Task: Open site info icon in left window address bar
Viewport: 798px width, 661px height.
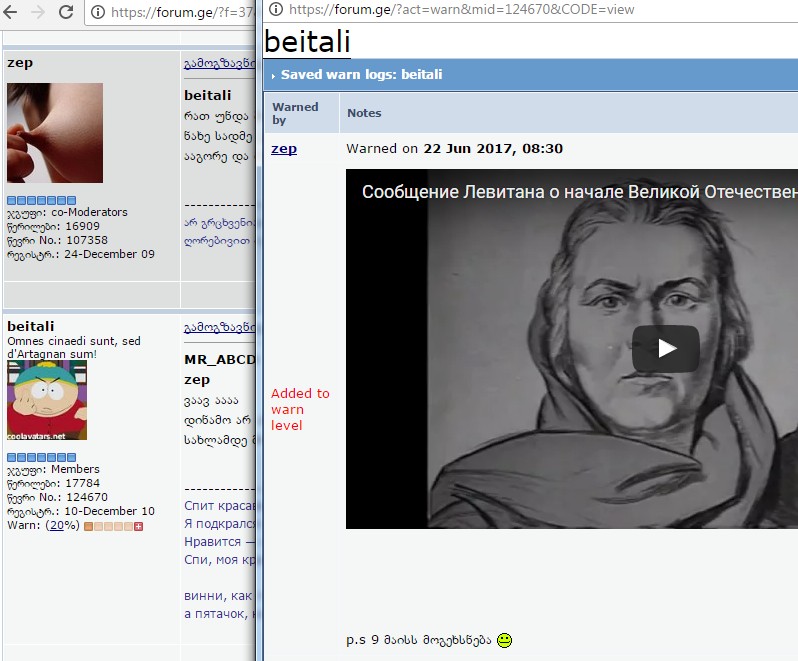Action: [x=98, y=12]
